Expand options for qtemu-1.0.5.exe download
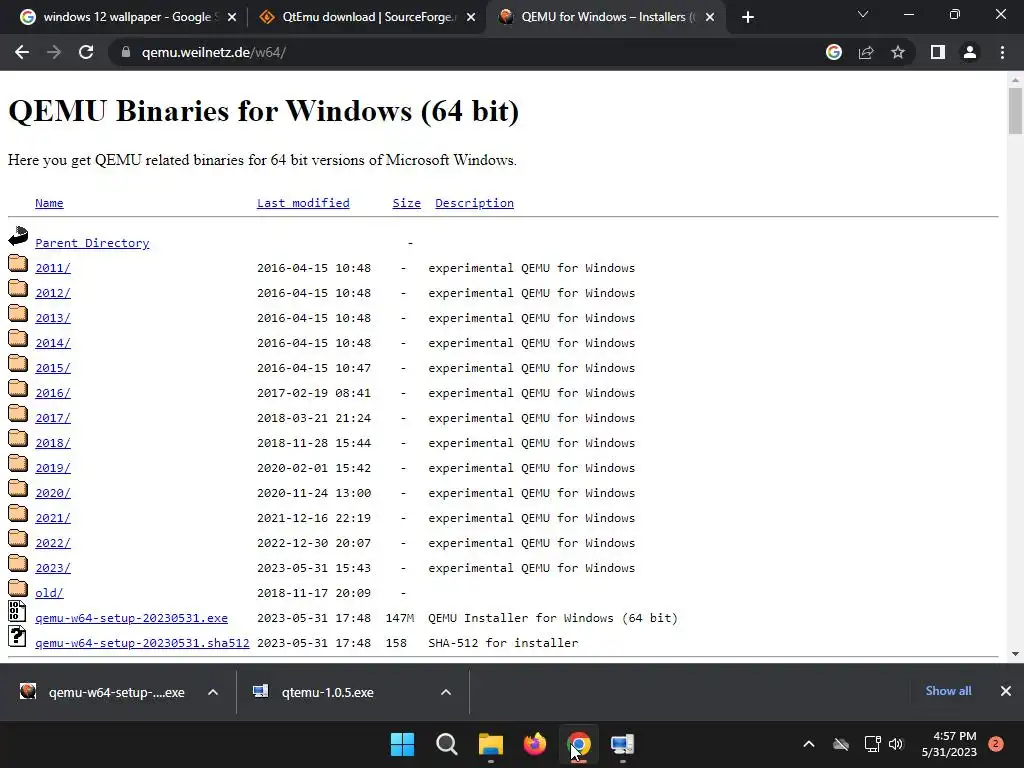 446,692
